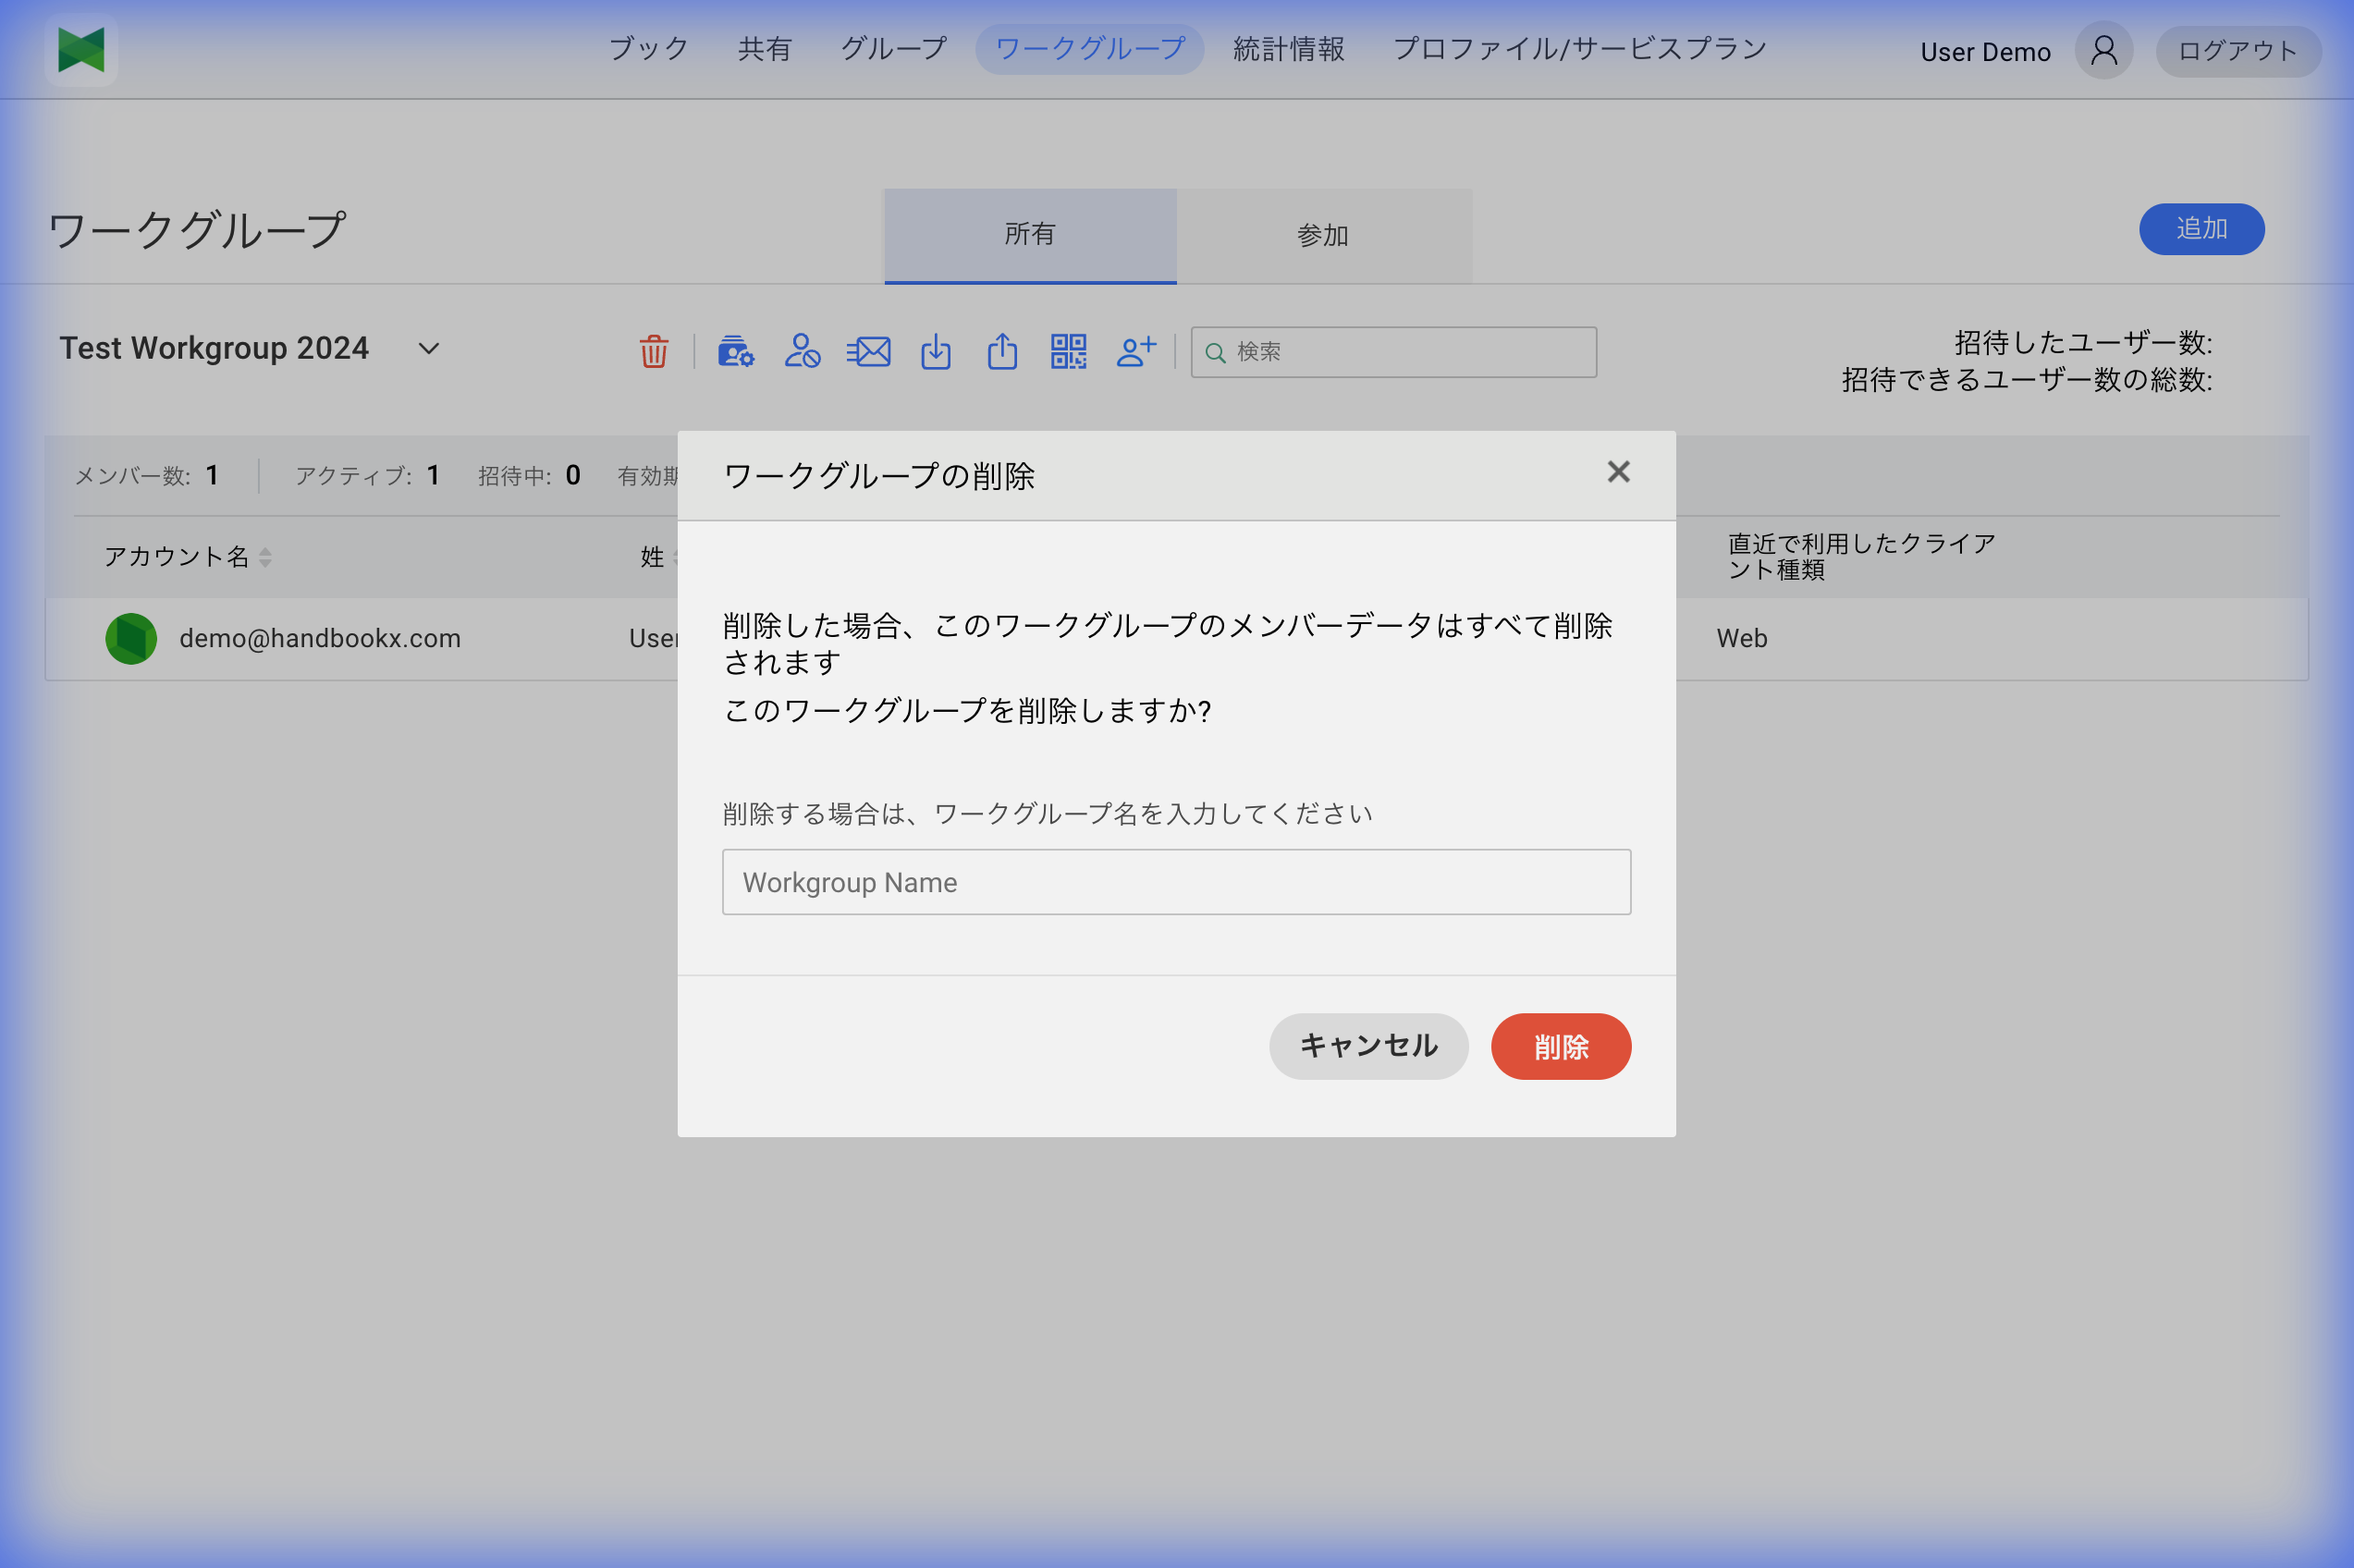Open the member settings icon
Image resolution: width=2354 pixels, height=1568 pixels.
pyautogui.click(x=735, y=352)
